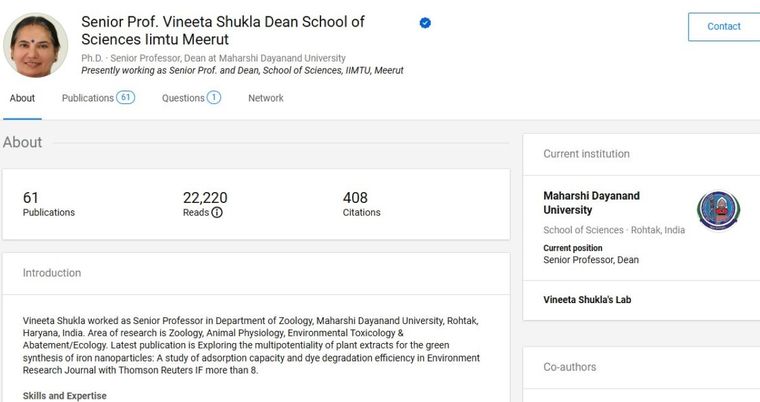
Task: Click the Co-authors section header
Action: point(569,367)
